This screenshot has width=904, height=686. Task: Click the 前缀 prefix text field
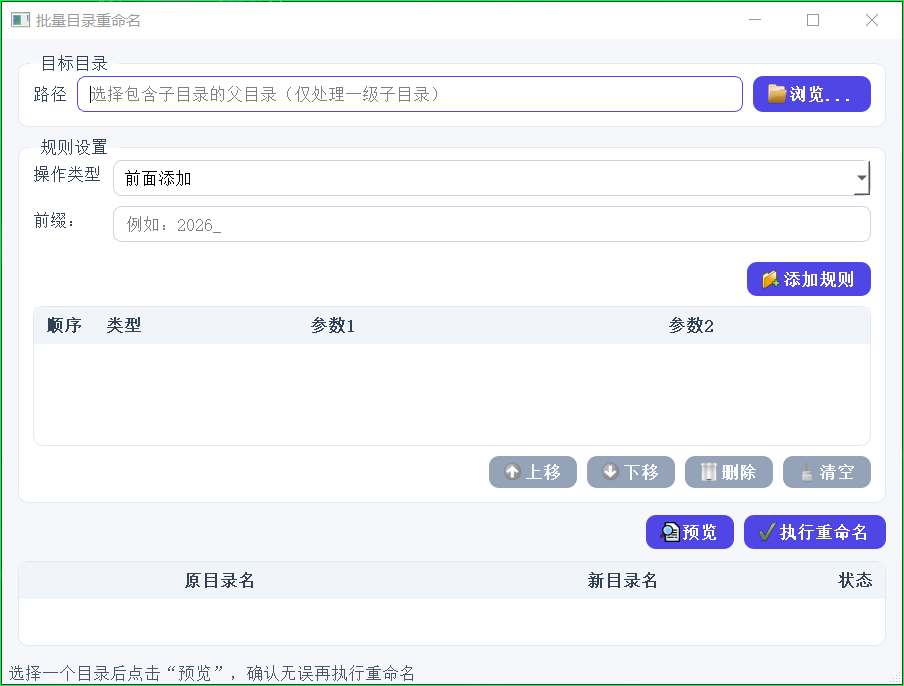pyautogui.click(x=491, y=224)
